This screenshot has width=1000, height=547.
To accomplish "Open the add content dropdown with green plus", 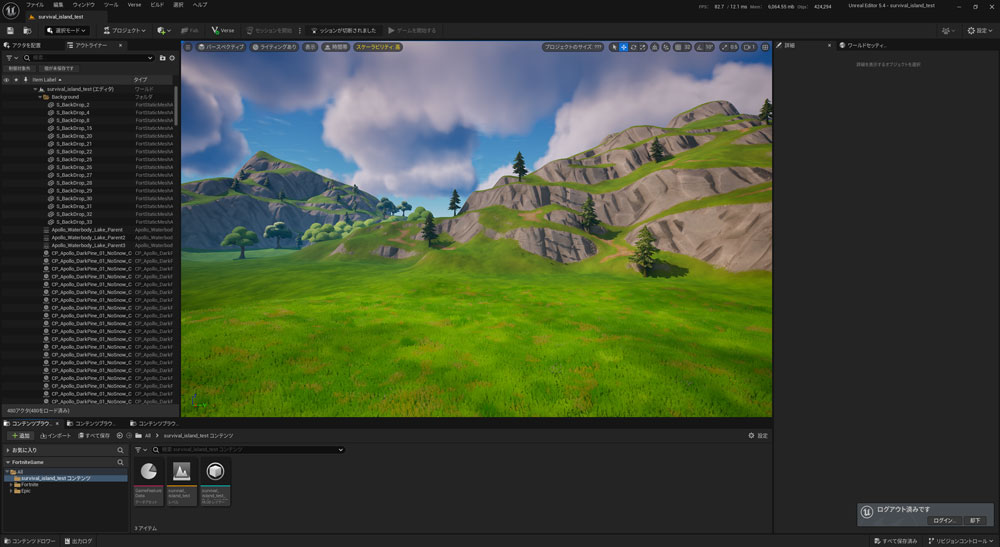I will coord(163,31).
